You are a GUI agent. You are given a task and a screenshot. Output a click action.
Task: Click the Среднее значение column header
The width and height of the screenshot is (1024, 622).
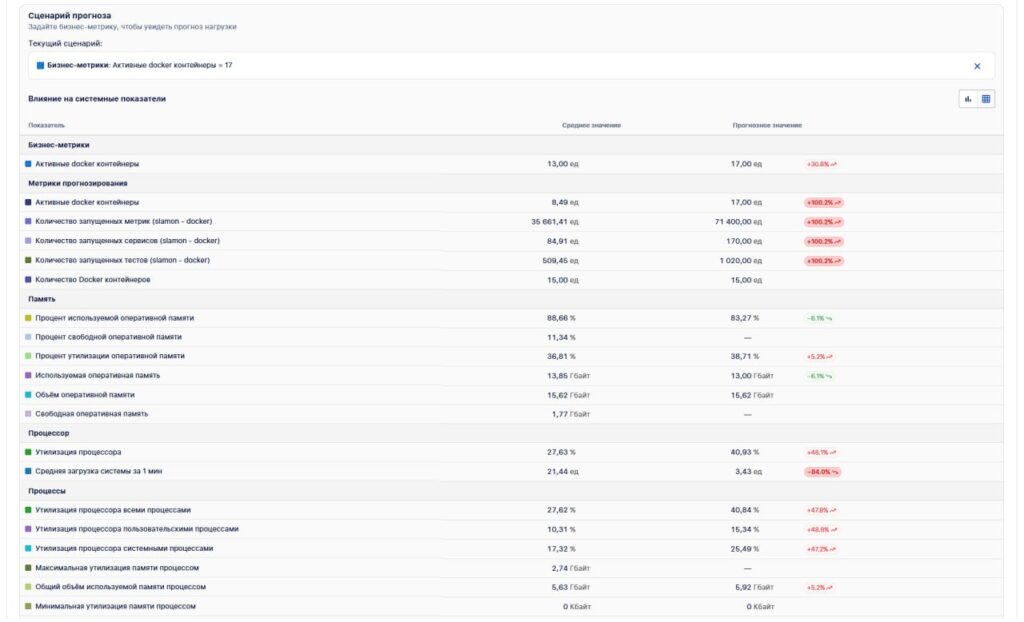click(591, 125)
